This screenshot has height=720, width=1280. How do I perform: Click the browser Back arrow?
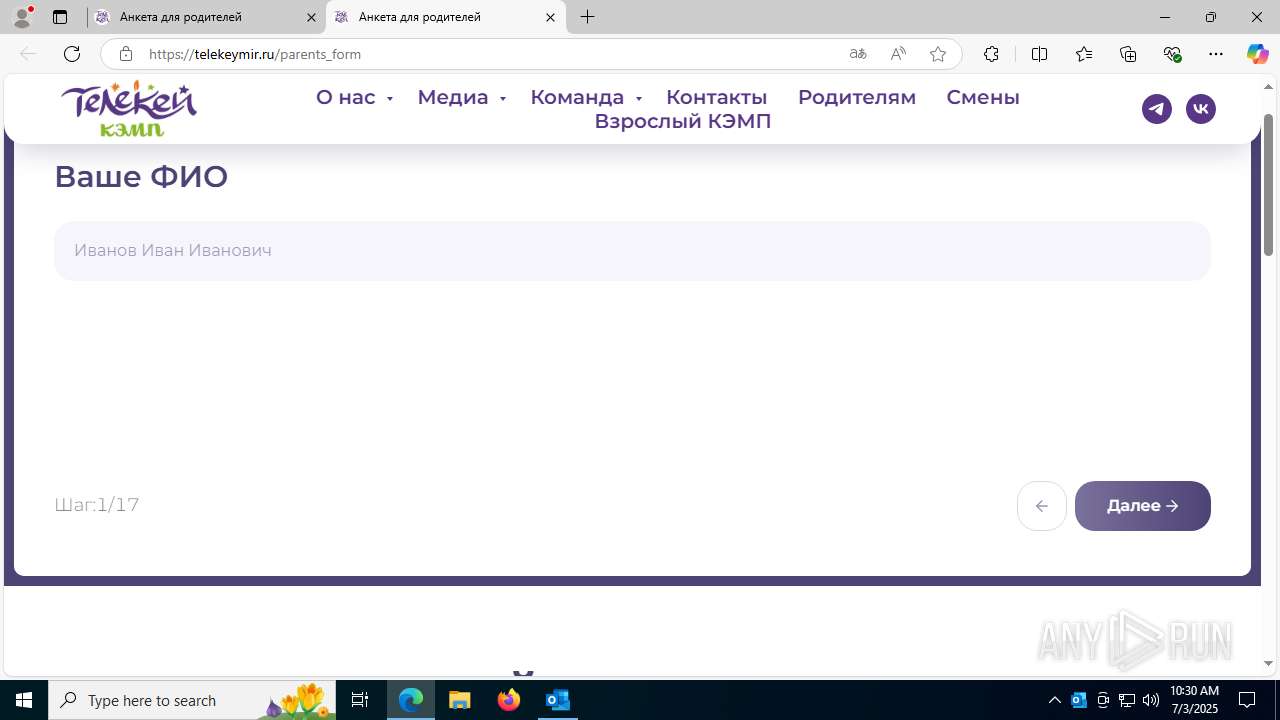coord(28,54)
